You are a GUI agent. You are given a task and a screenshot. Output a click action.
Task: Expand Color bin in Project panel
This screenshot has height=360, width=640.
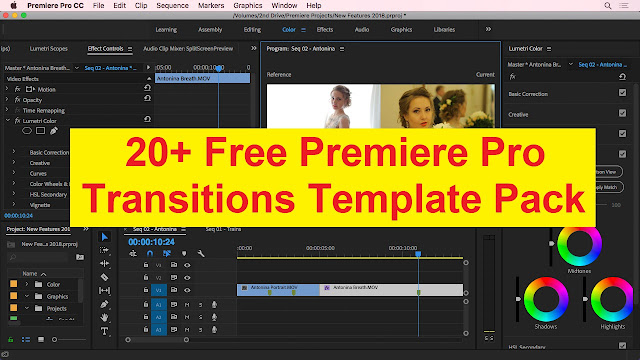coord(27,284)
